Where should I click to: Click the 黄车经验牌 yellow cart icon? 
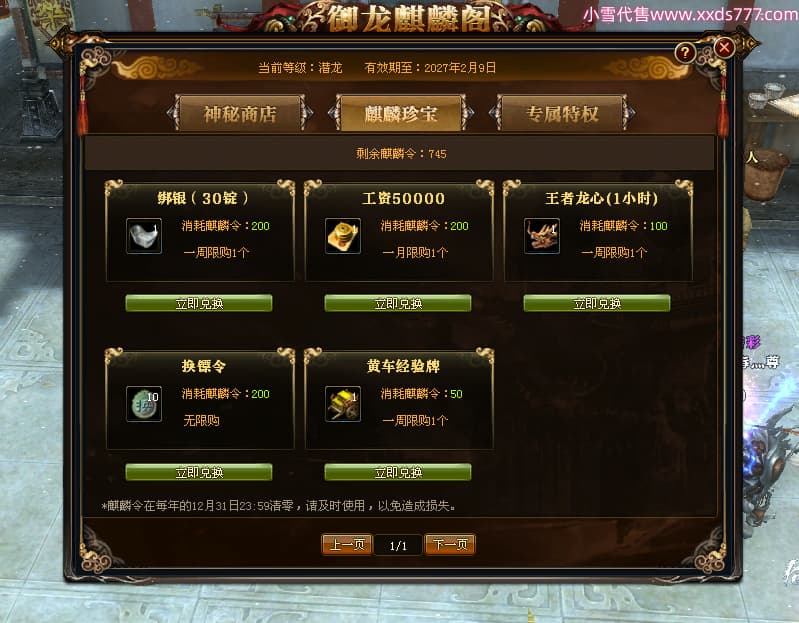(x=343, y=404)
